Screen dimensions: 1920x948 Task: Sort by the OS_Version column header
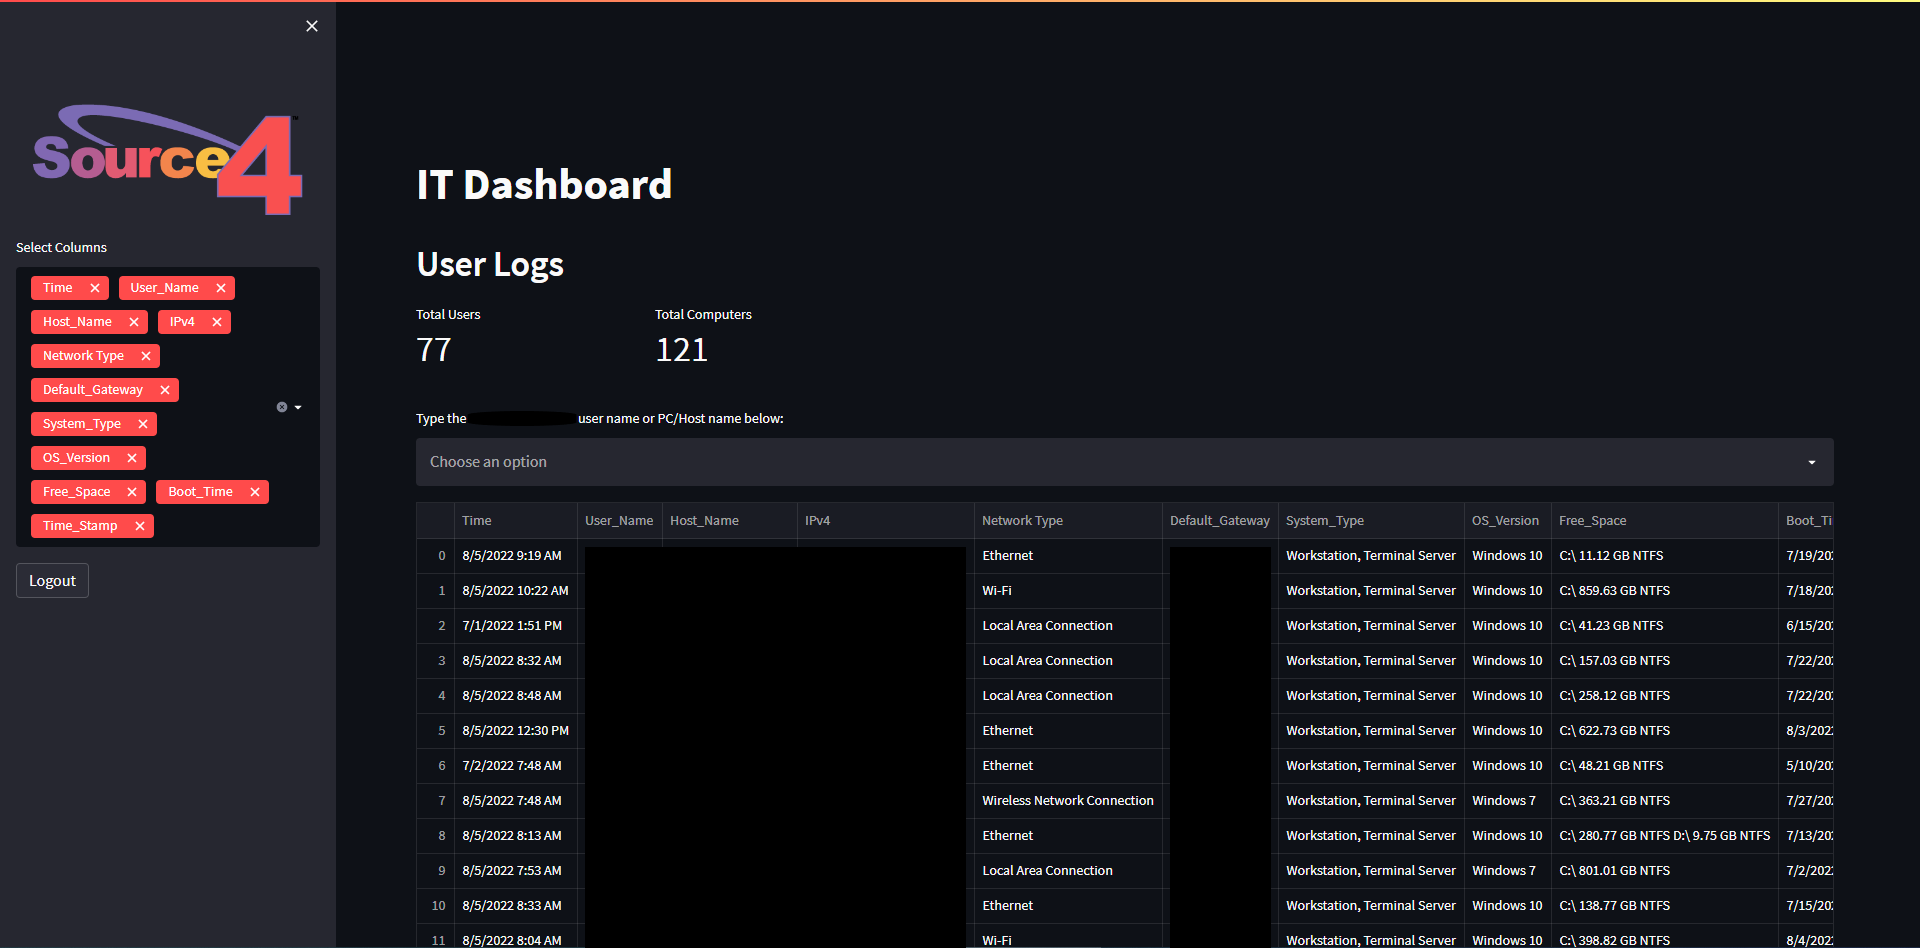click(1508, 521)
